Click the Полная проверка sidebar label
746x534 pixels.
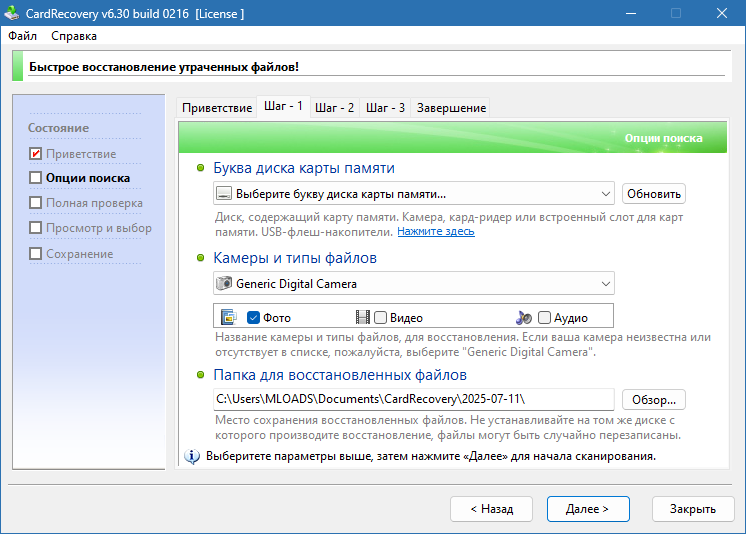click(x=94, y=203)
